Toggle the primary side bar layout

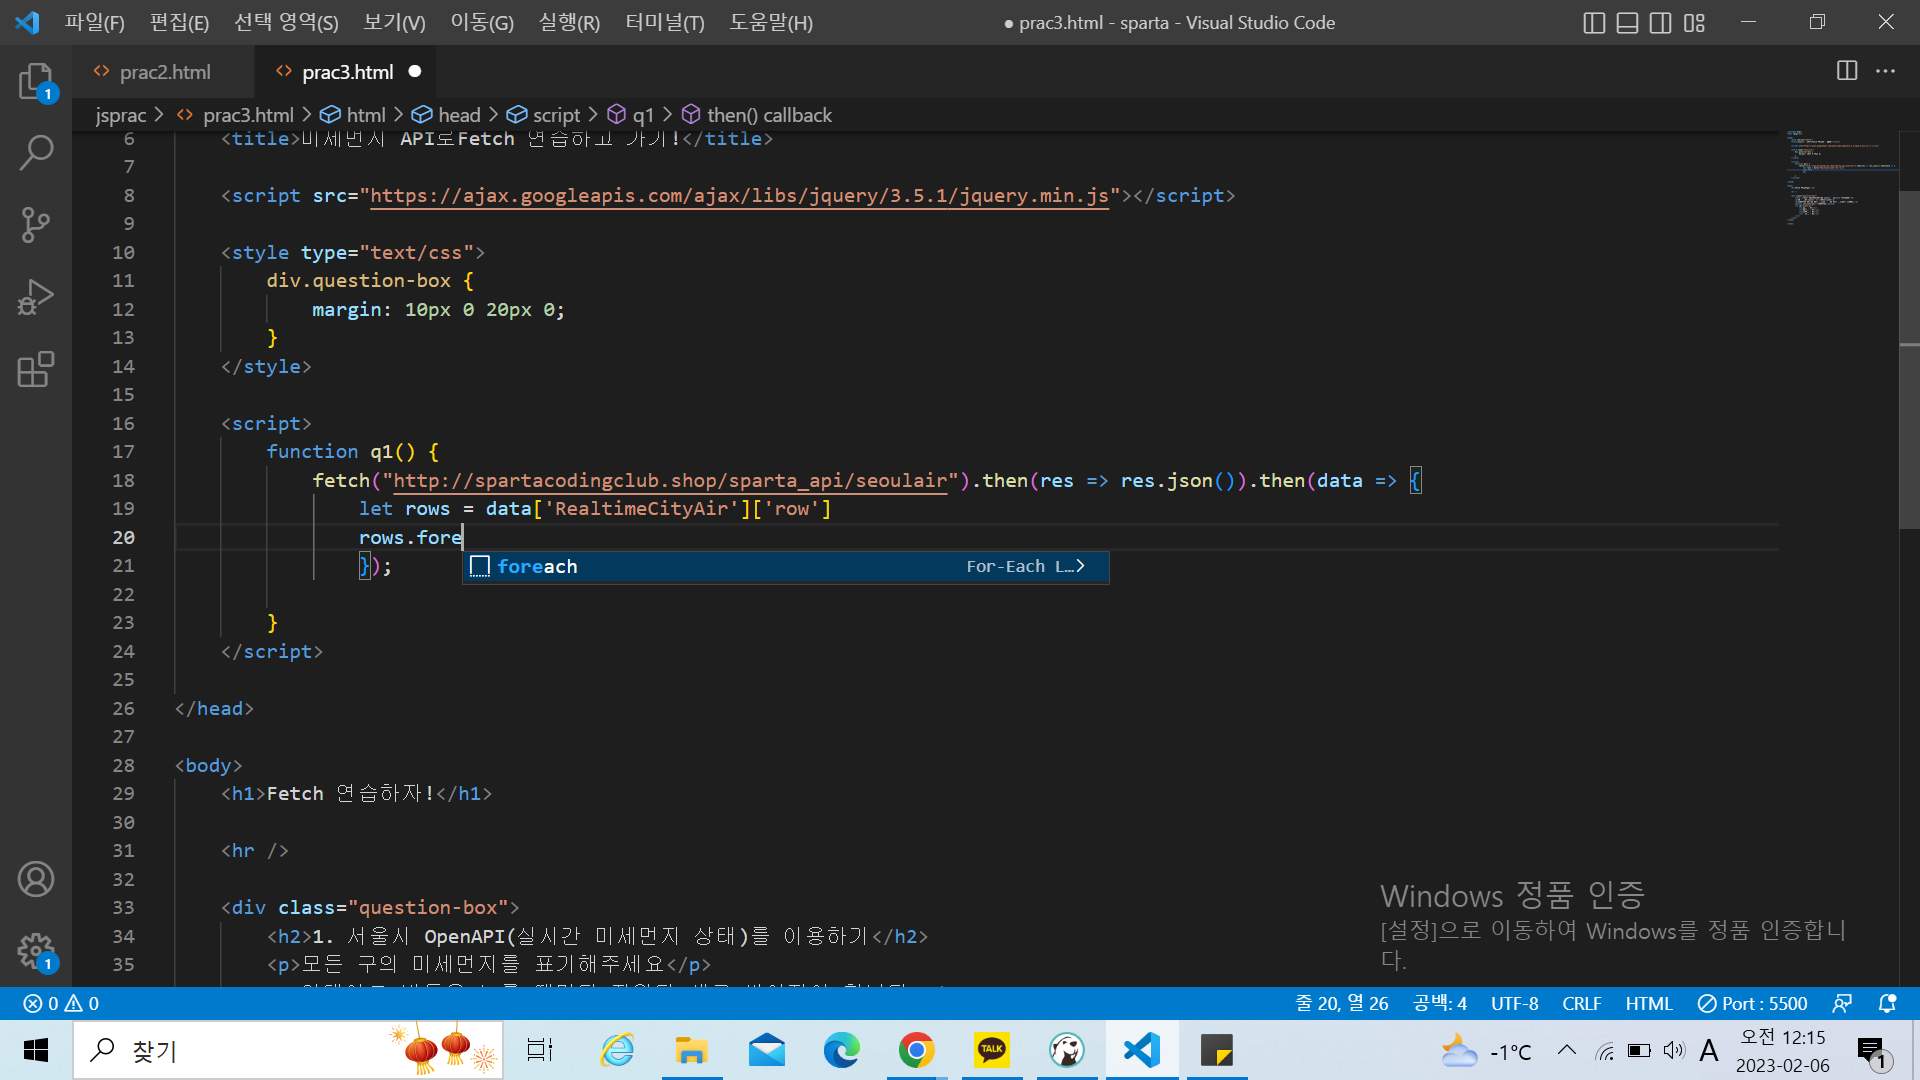tap(1594, 22)
